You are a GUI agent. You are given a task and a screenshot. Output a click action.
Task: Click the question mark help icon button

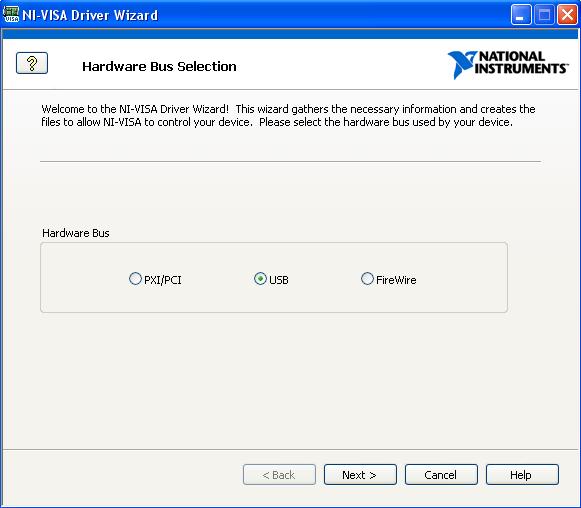coord(32,63)
